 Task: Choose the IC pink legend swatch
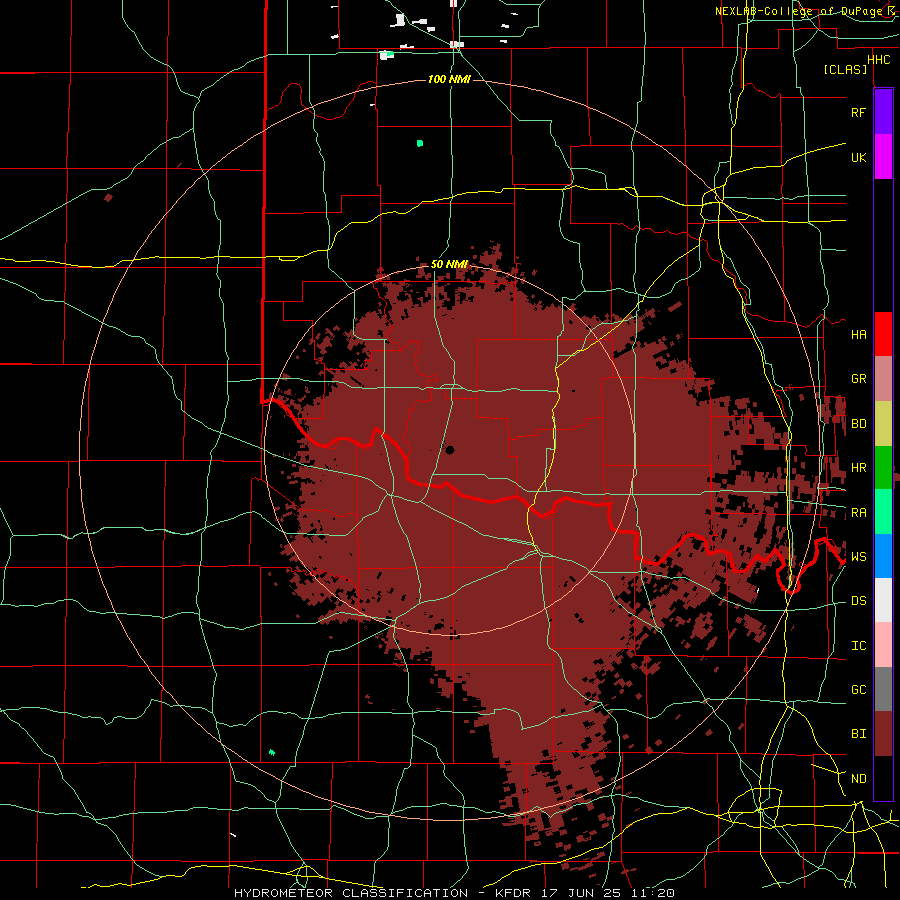coord(883,645)
